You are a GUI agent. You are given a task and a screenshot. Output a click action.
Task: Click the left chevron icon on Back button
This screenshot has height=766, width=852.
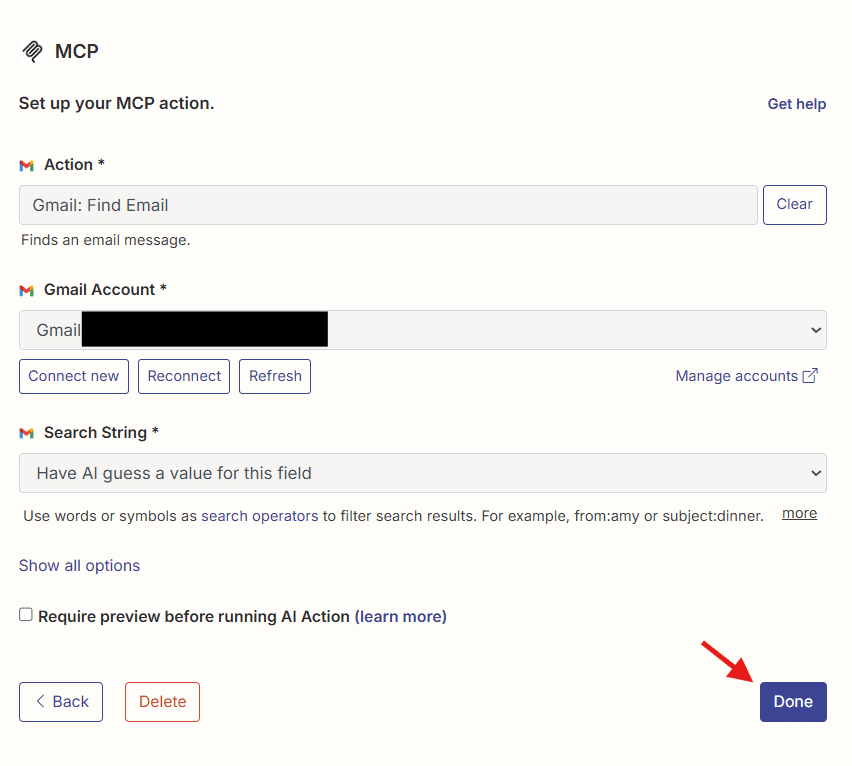coord(40,701)
